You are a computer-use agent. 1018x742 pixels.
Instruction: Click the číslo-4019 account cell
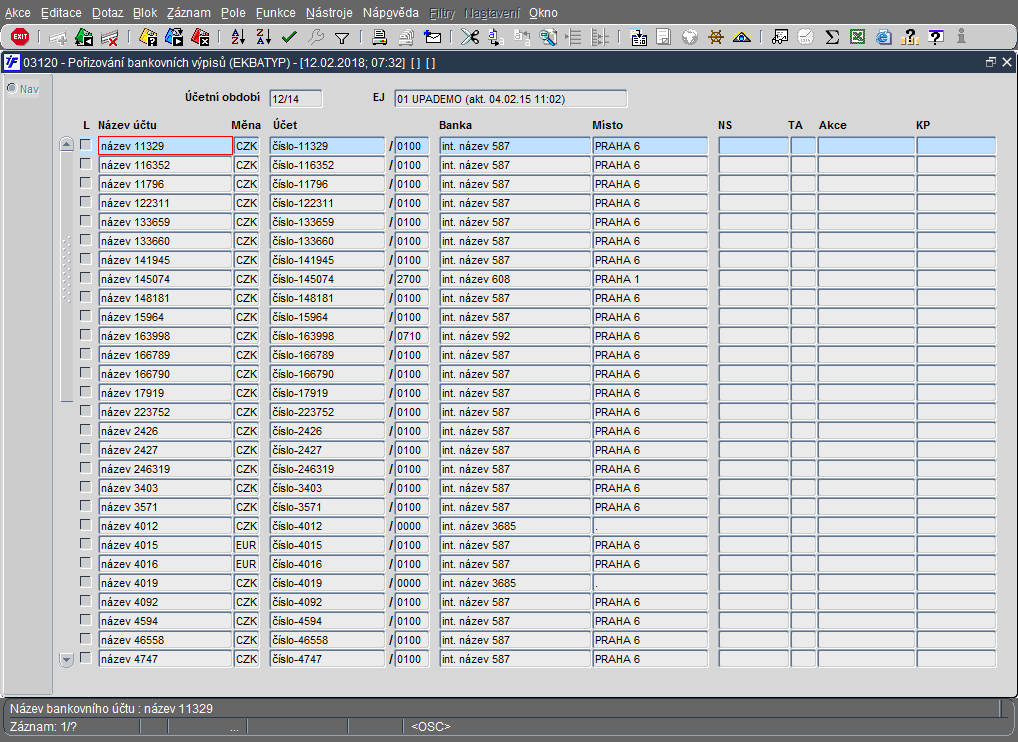(x=327, y=583)
